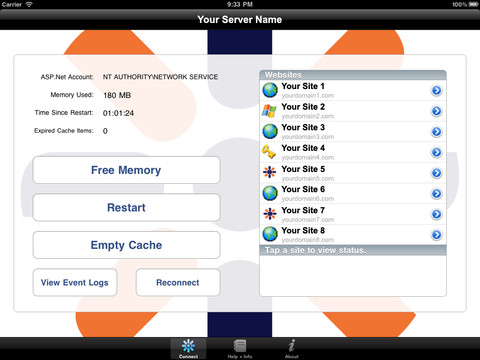Tap the globe icon beside Your Site 6
Viewport: 480px width, 360px height.
tap(270, 193)
